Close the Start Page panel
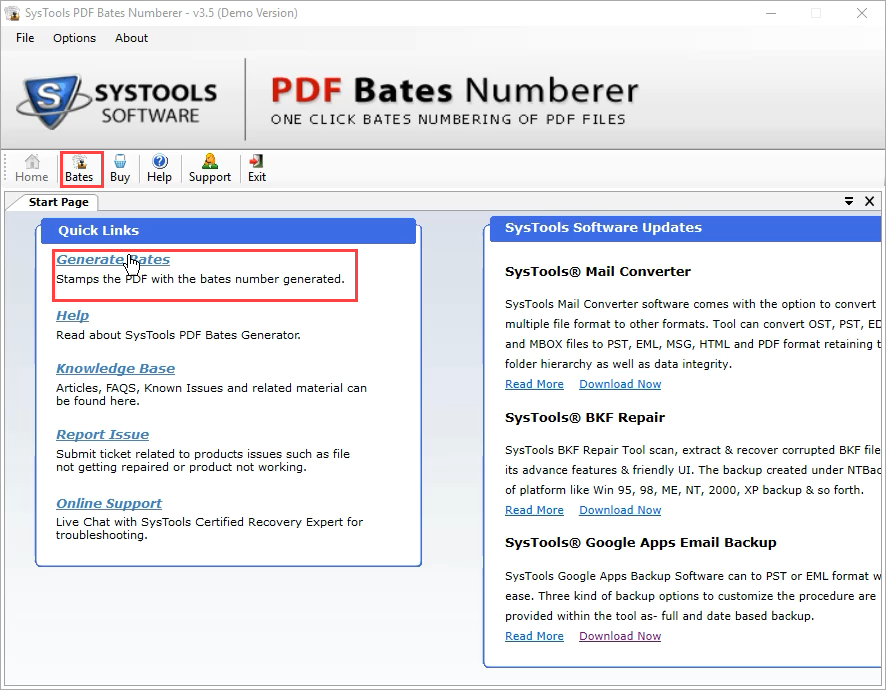 870,201
